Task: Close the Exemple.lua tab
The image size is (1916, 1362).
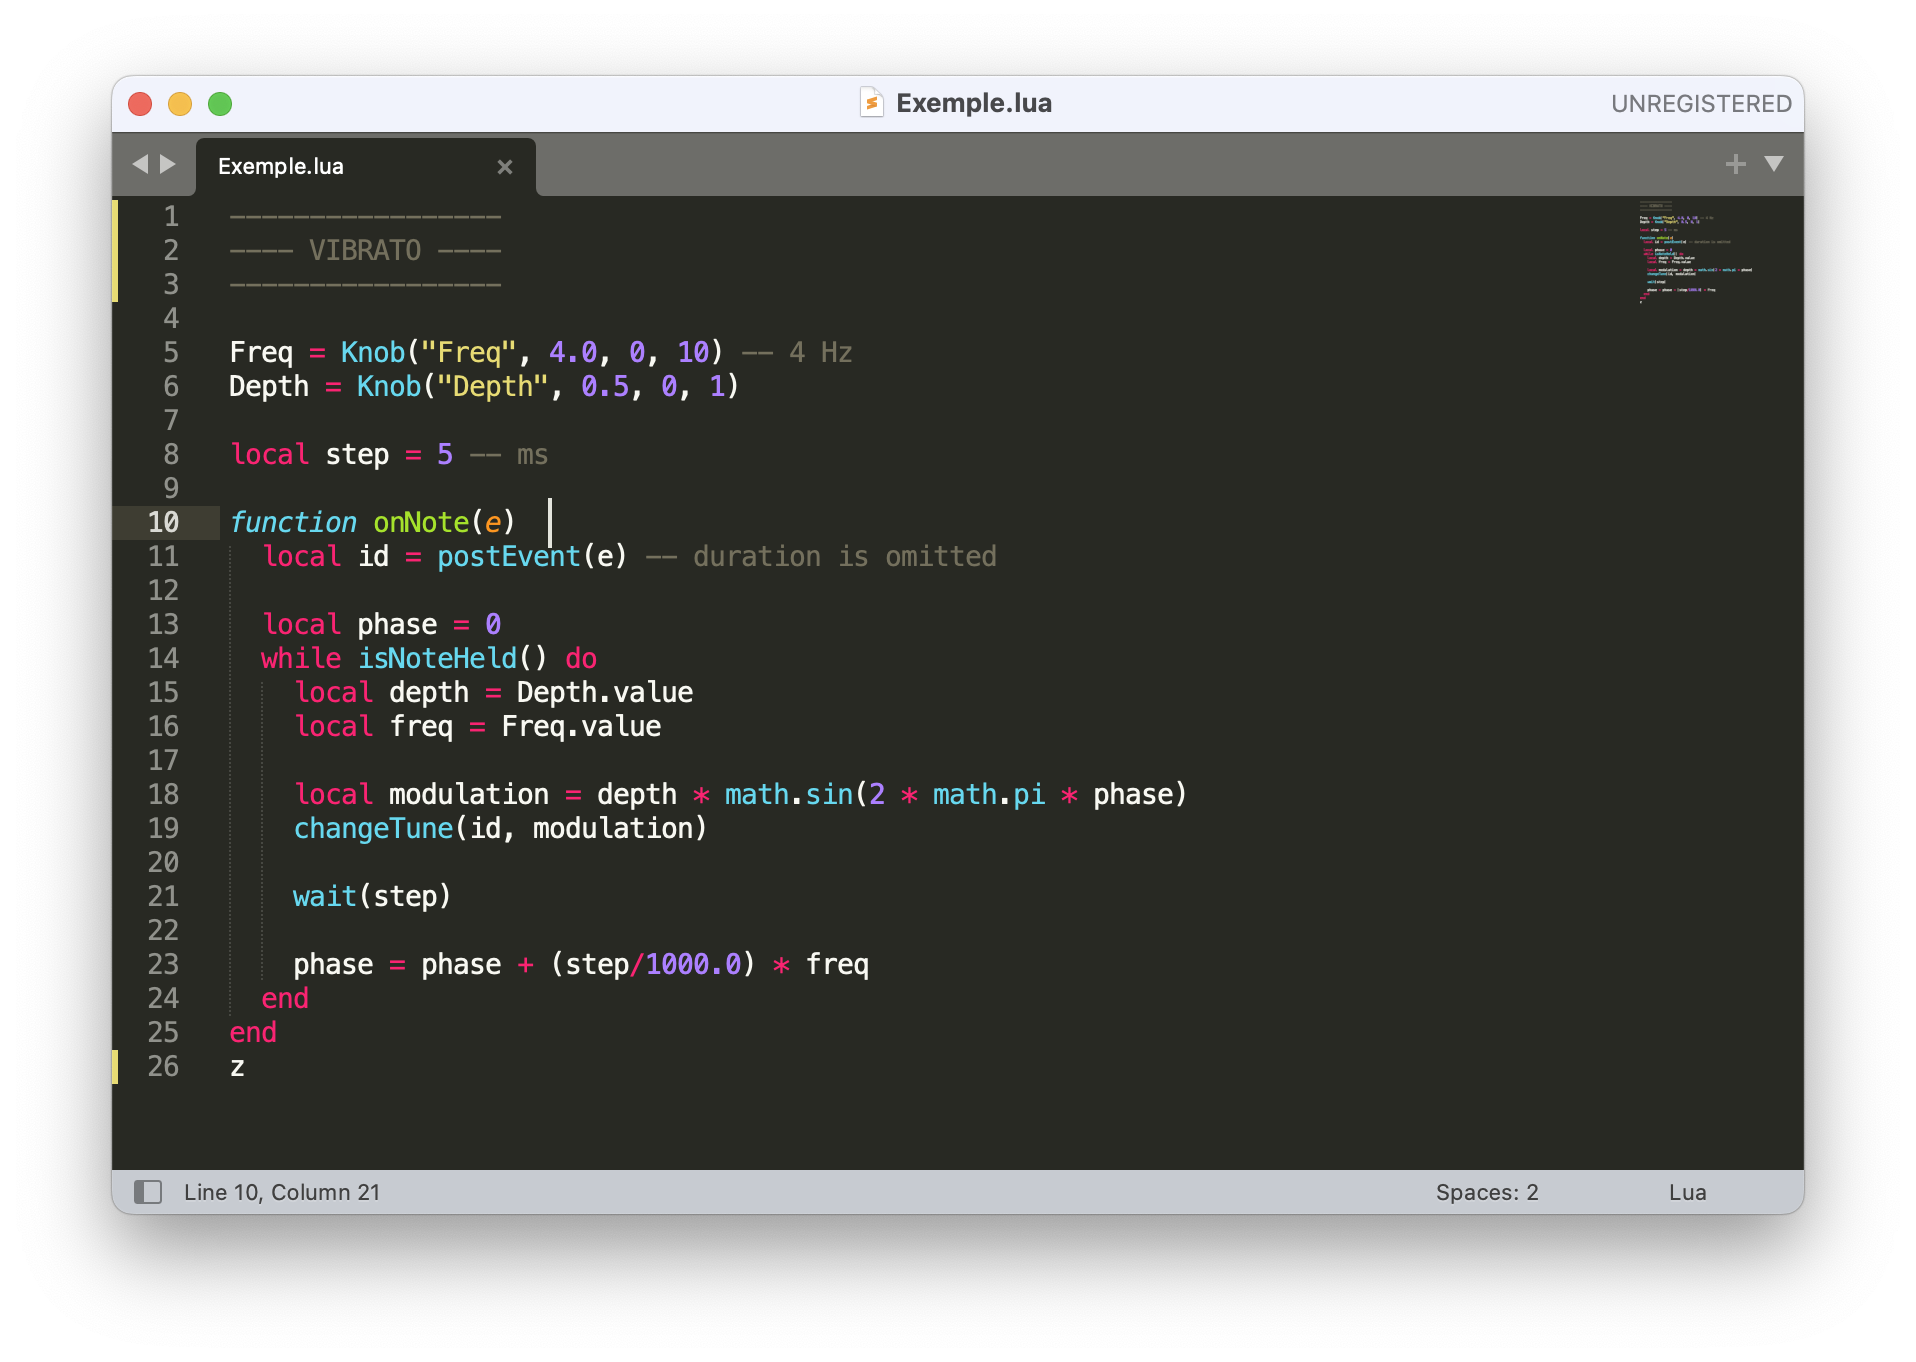Action: point(505,167)
